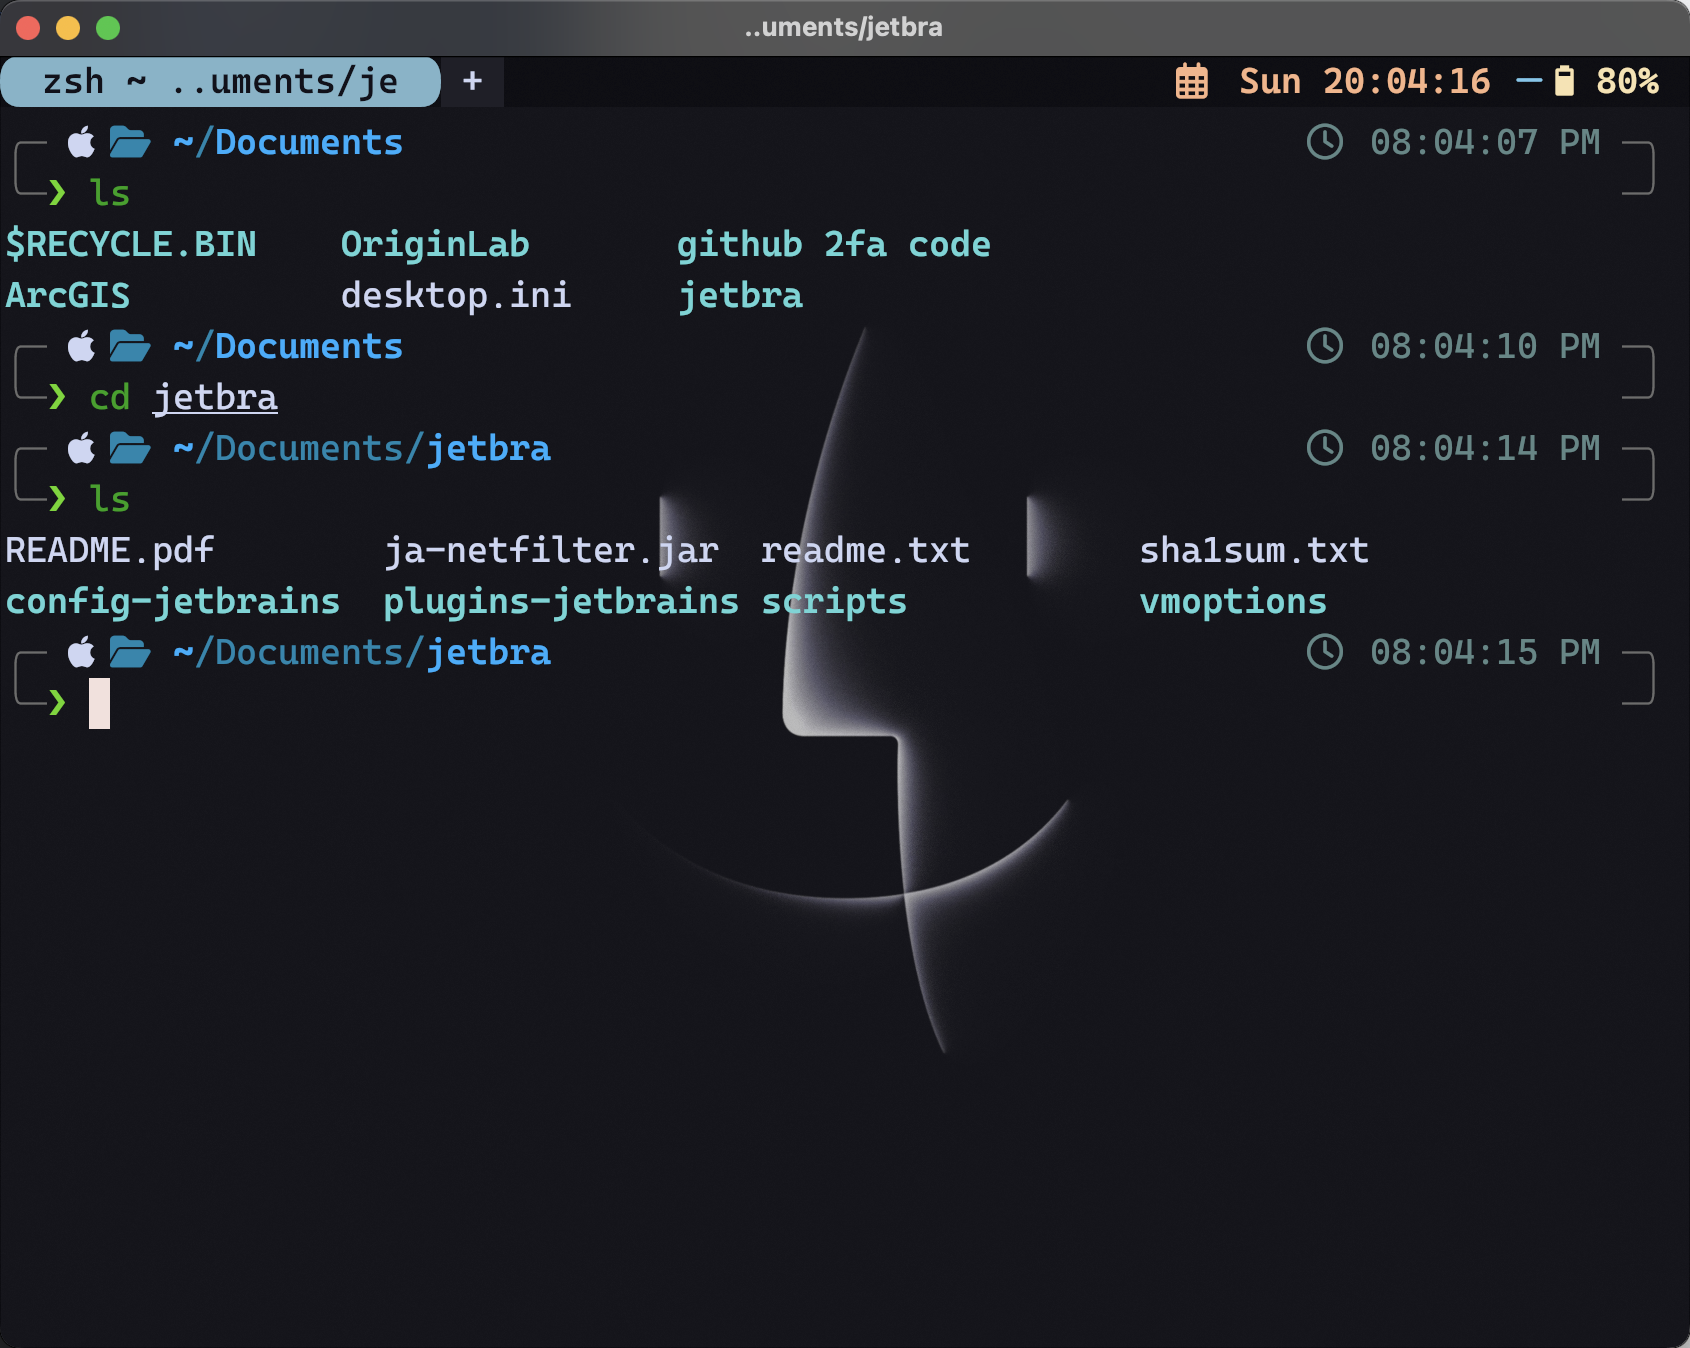
Task: Click the second ls command below ~/Documents/jetbra
Action: (110, 499)
